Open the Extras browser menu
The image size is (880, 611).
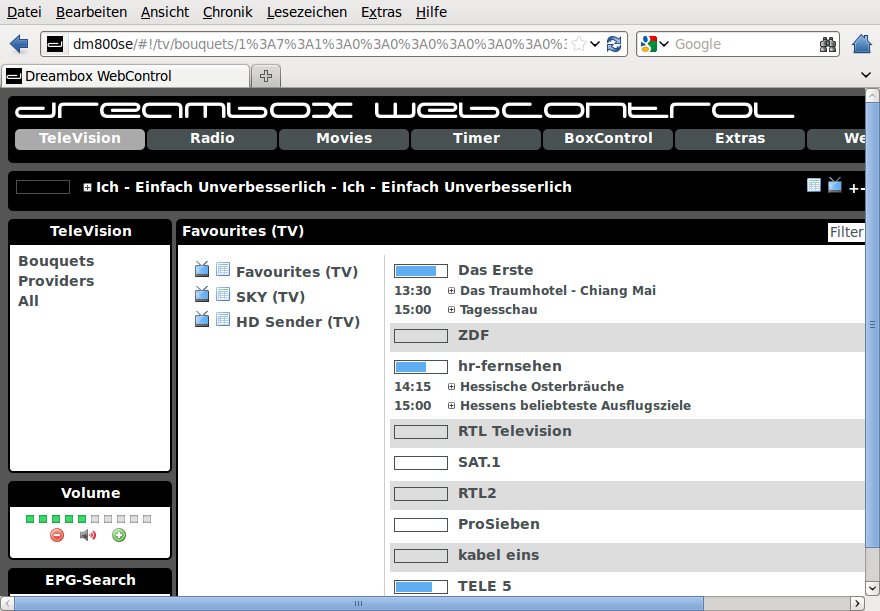click(x=381, y=12)
